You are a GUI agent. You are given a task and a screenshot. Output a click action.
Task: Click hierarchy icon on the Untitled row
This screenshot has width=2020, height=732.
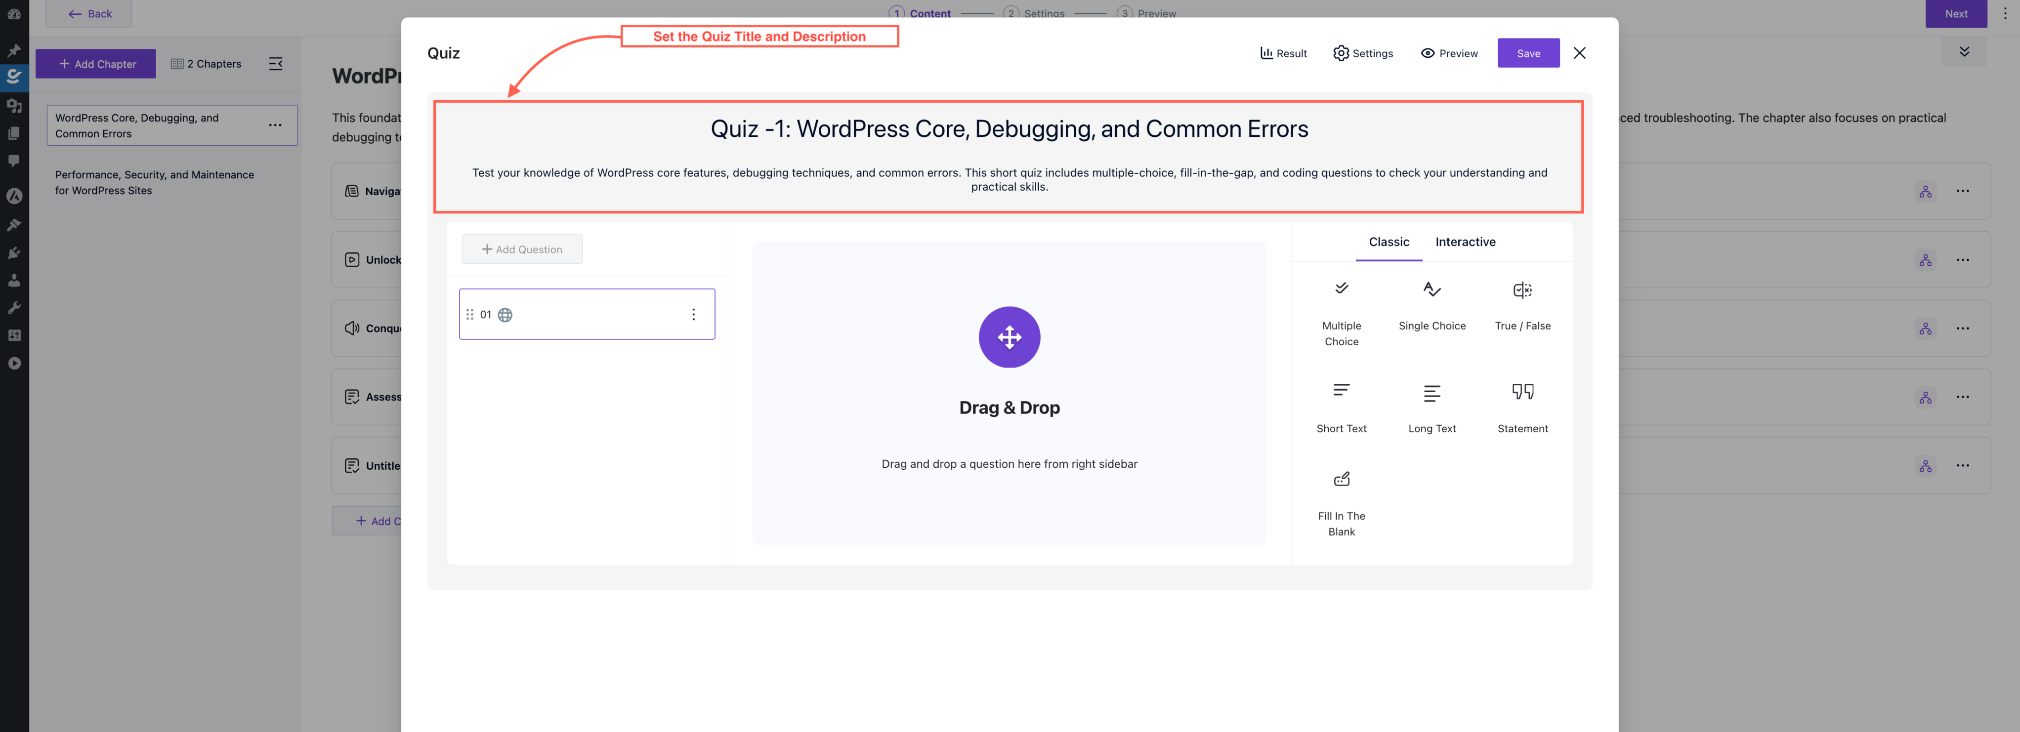click(x=1925, y=466)
